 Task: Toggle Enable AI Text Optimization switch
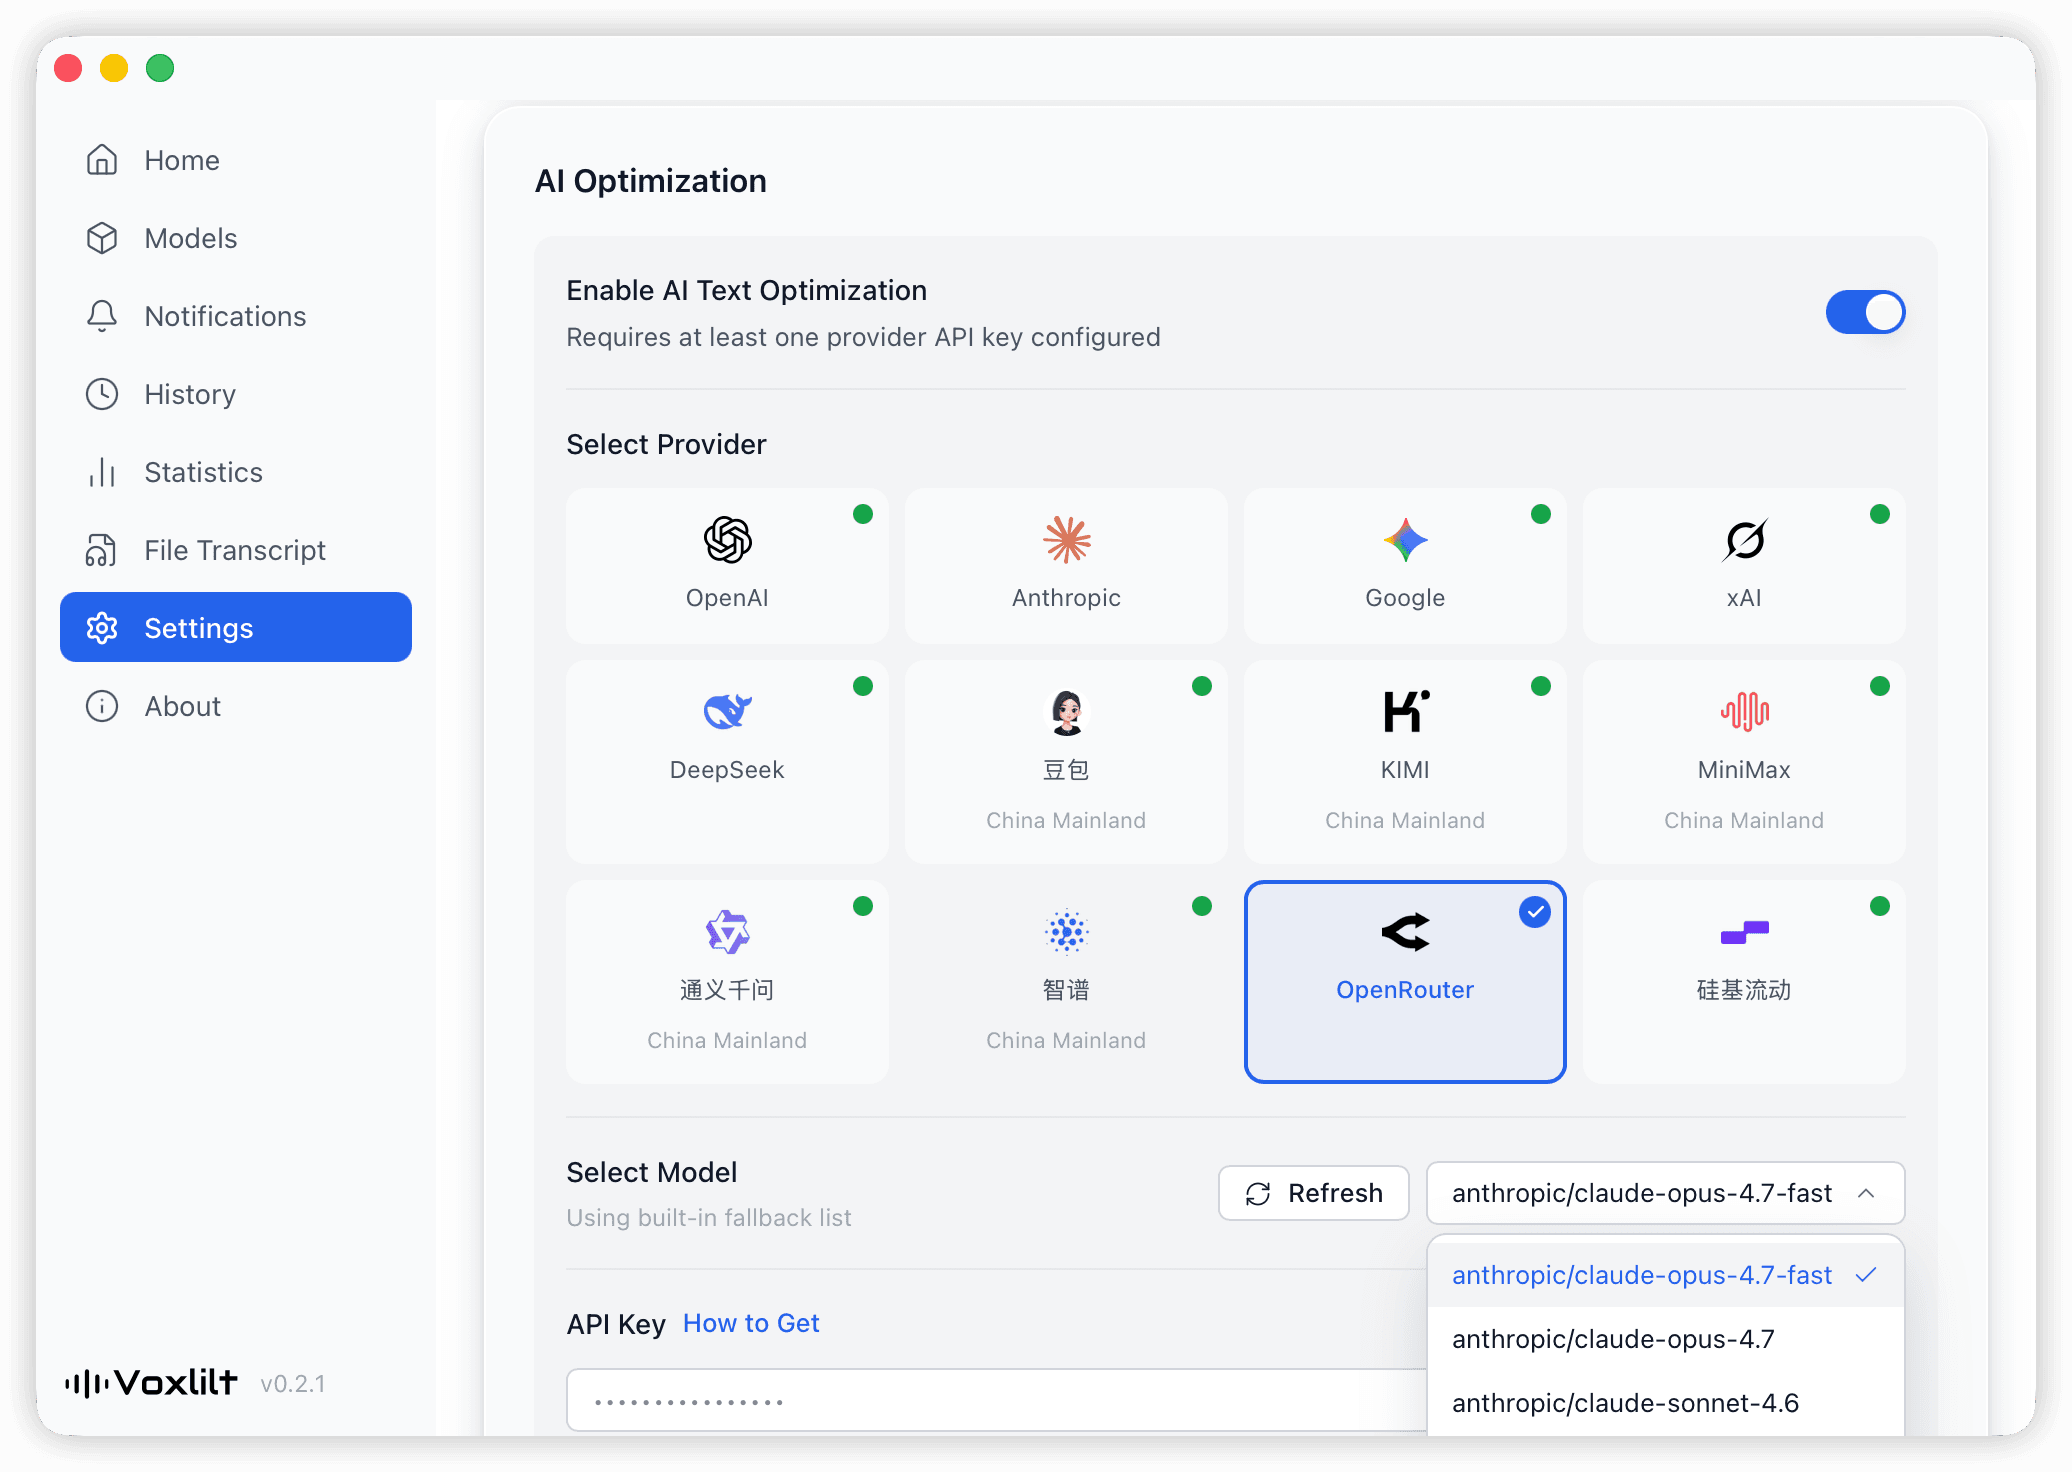coord(1865,313)
